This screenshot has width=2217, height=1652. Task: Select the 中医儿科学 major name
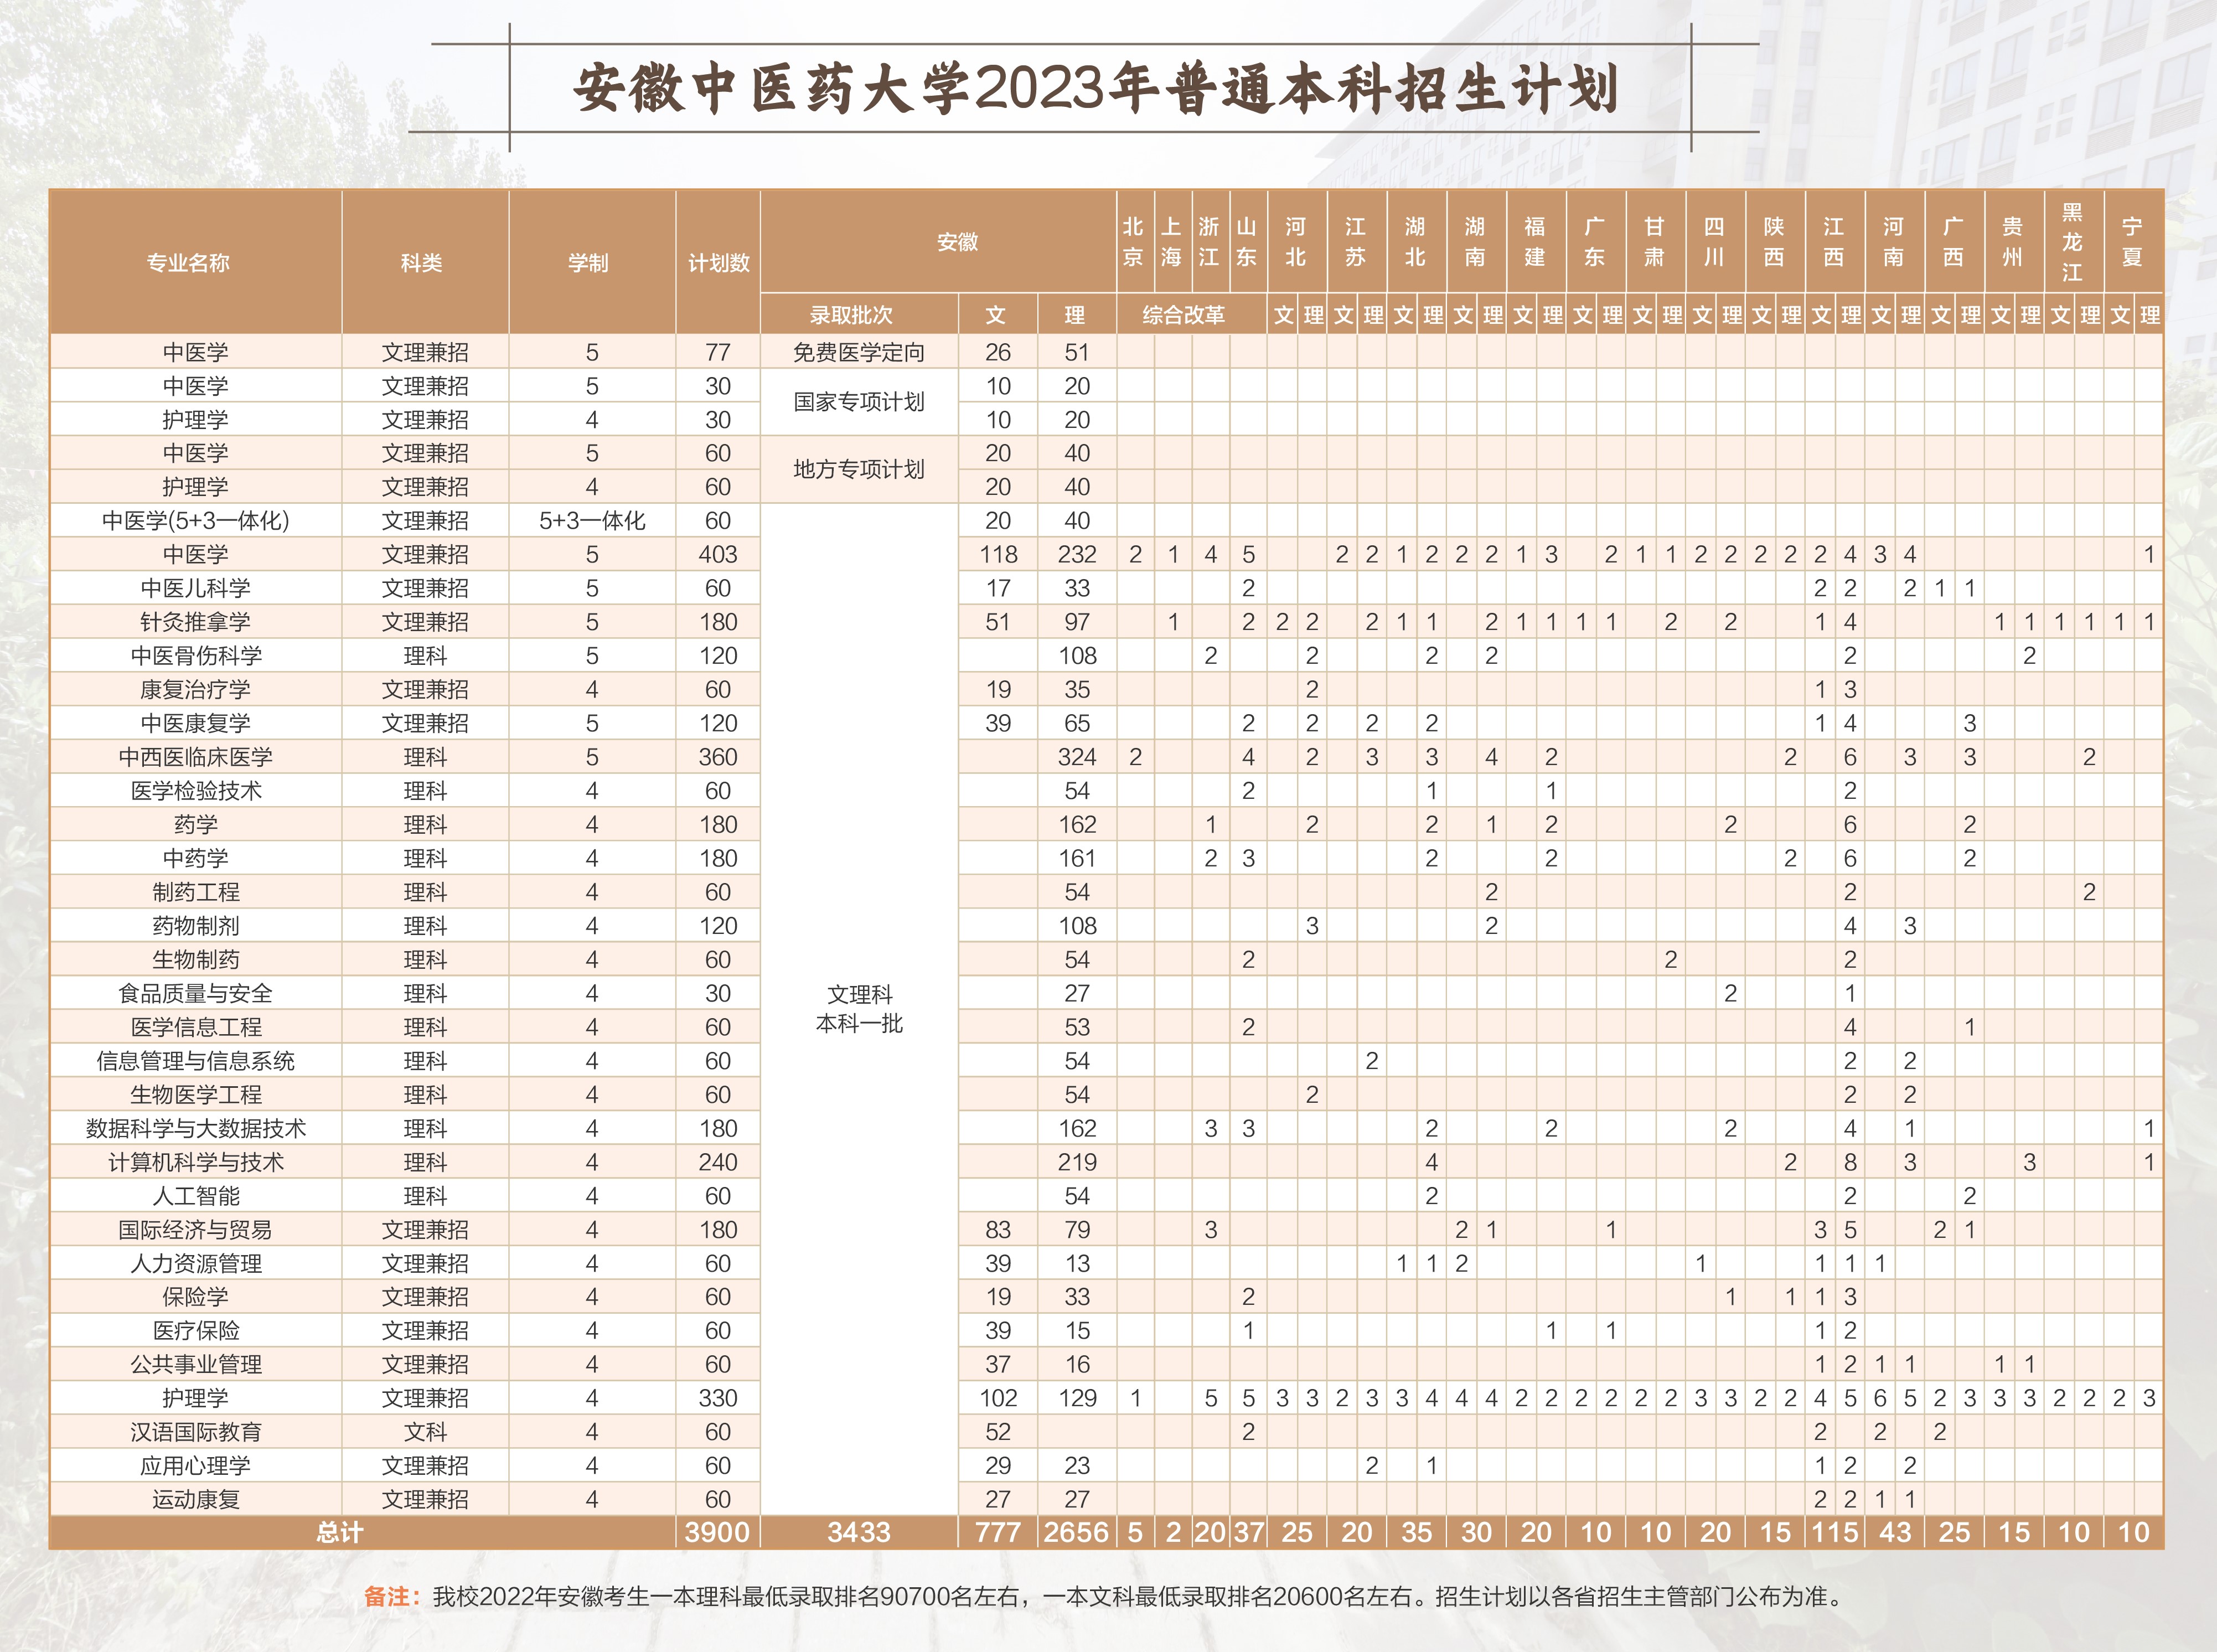click(x=196, y=588)
